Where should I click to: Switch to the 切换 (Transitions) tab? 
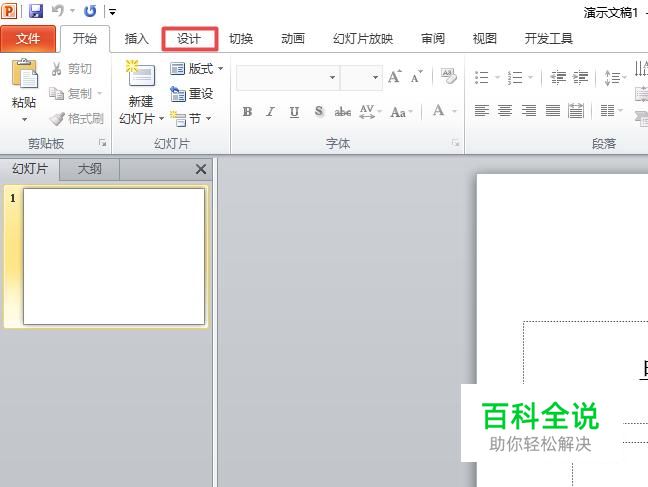tap(241, 39)
